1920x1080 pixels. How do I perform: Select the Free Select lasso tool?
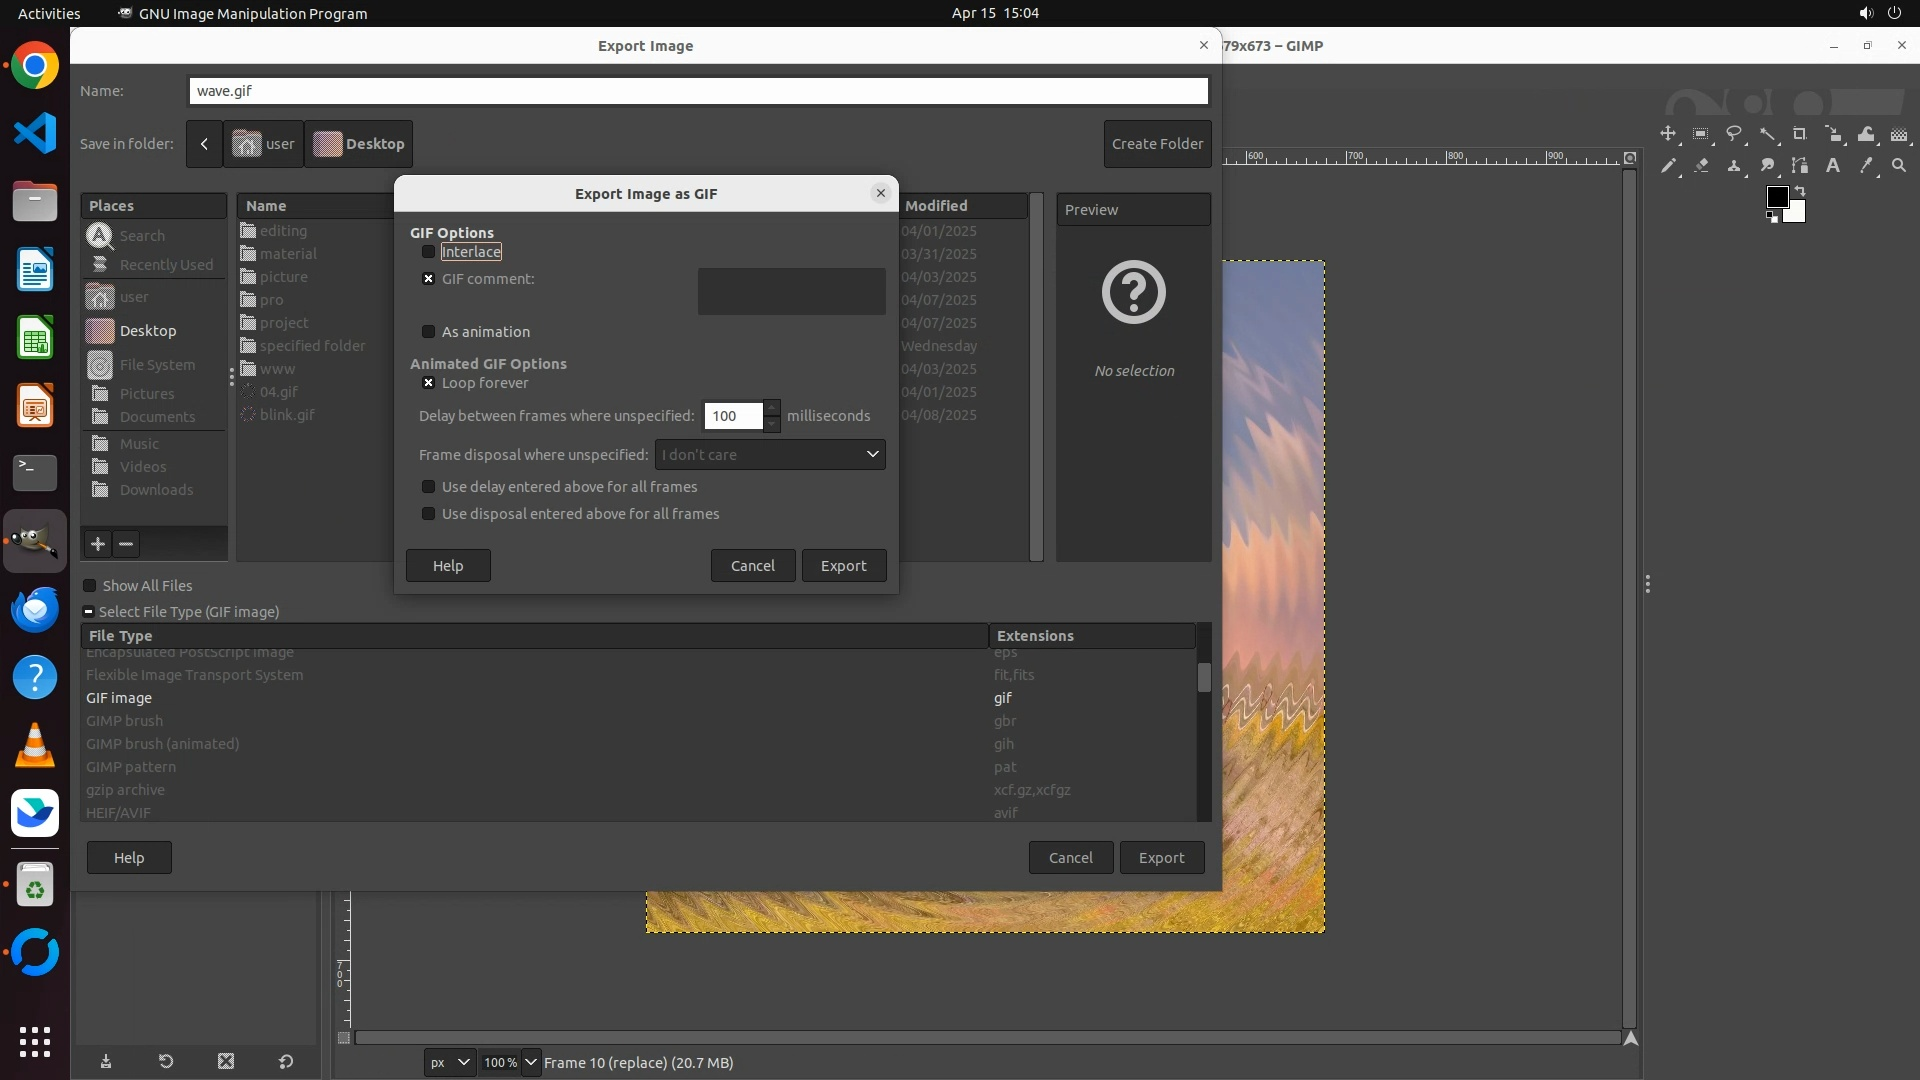pyautogui.click(x=1734, y=134)
